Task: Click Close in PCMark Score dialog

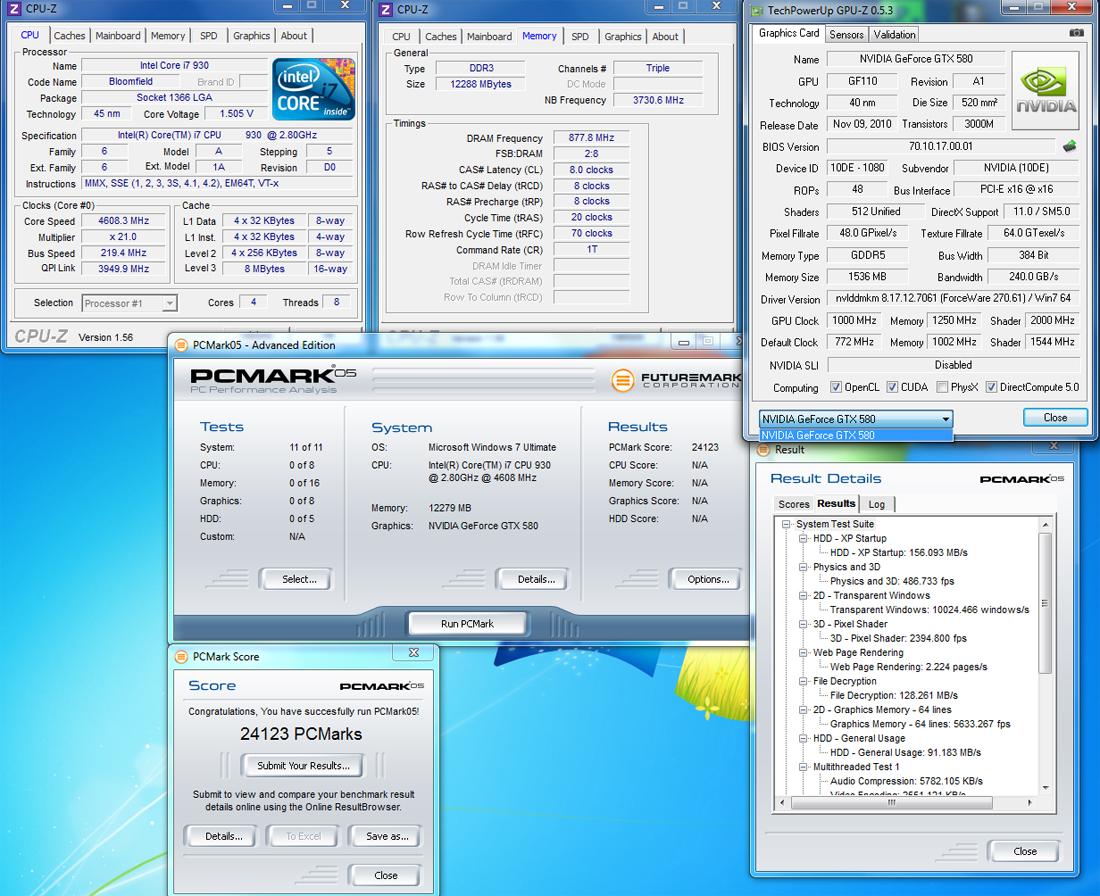Action: [385, 875]
